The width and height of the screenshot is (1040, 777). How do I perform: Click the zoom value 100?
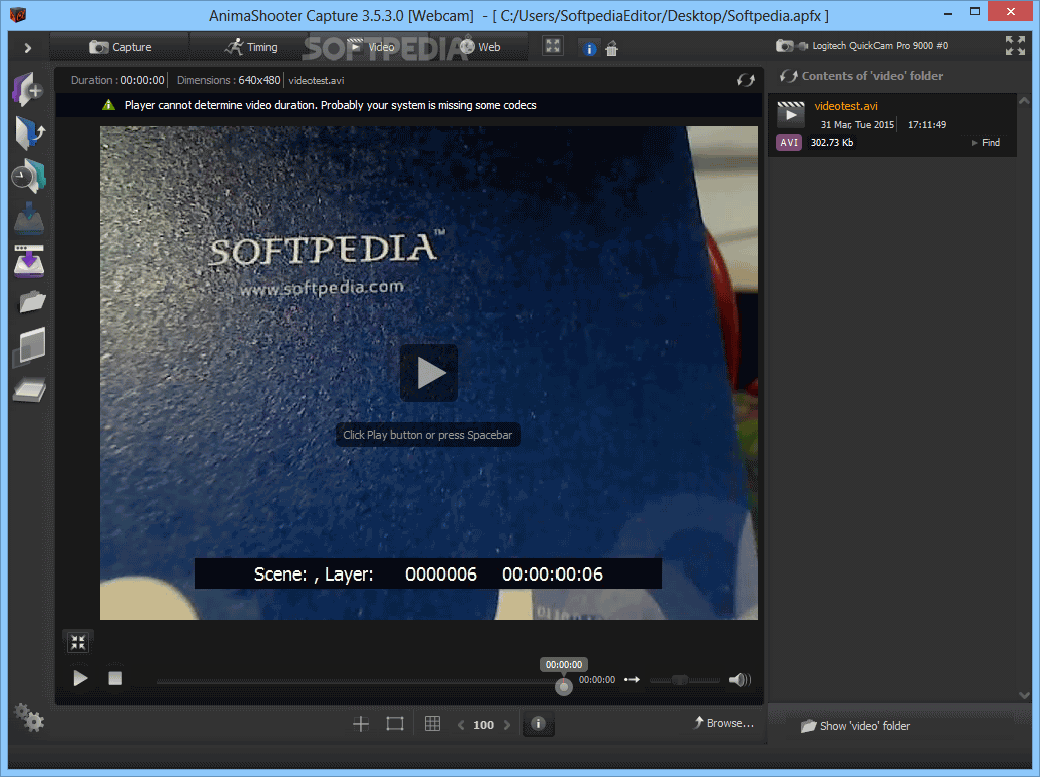click(484, 725)
